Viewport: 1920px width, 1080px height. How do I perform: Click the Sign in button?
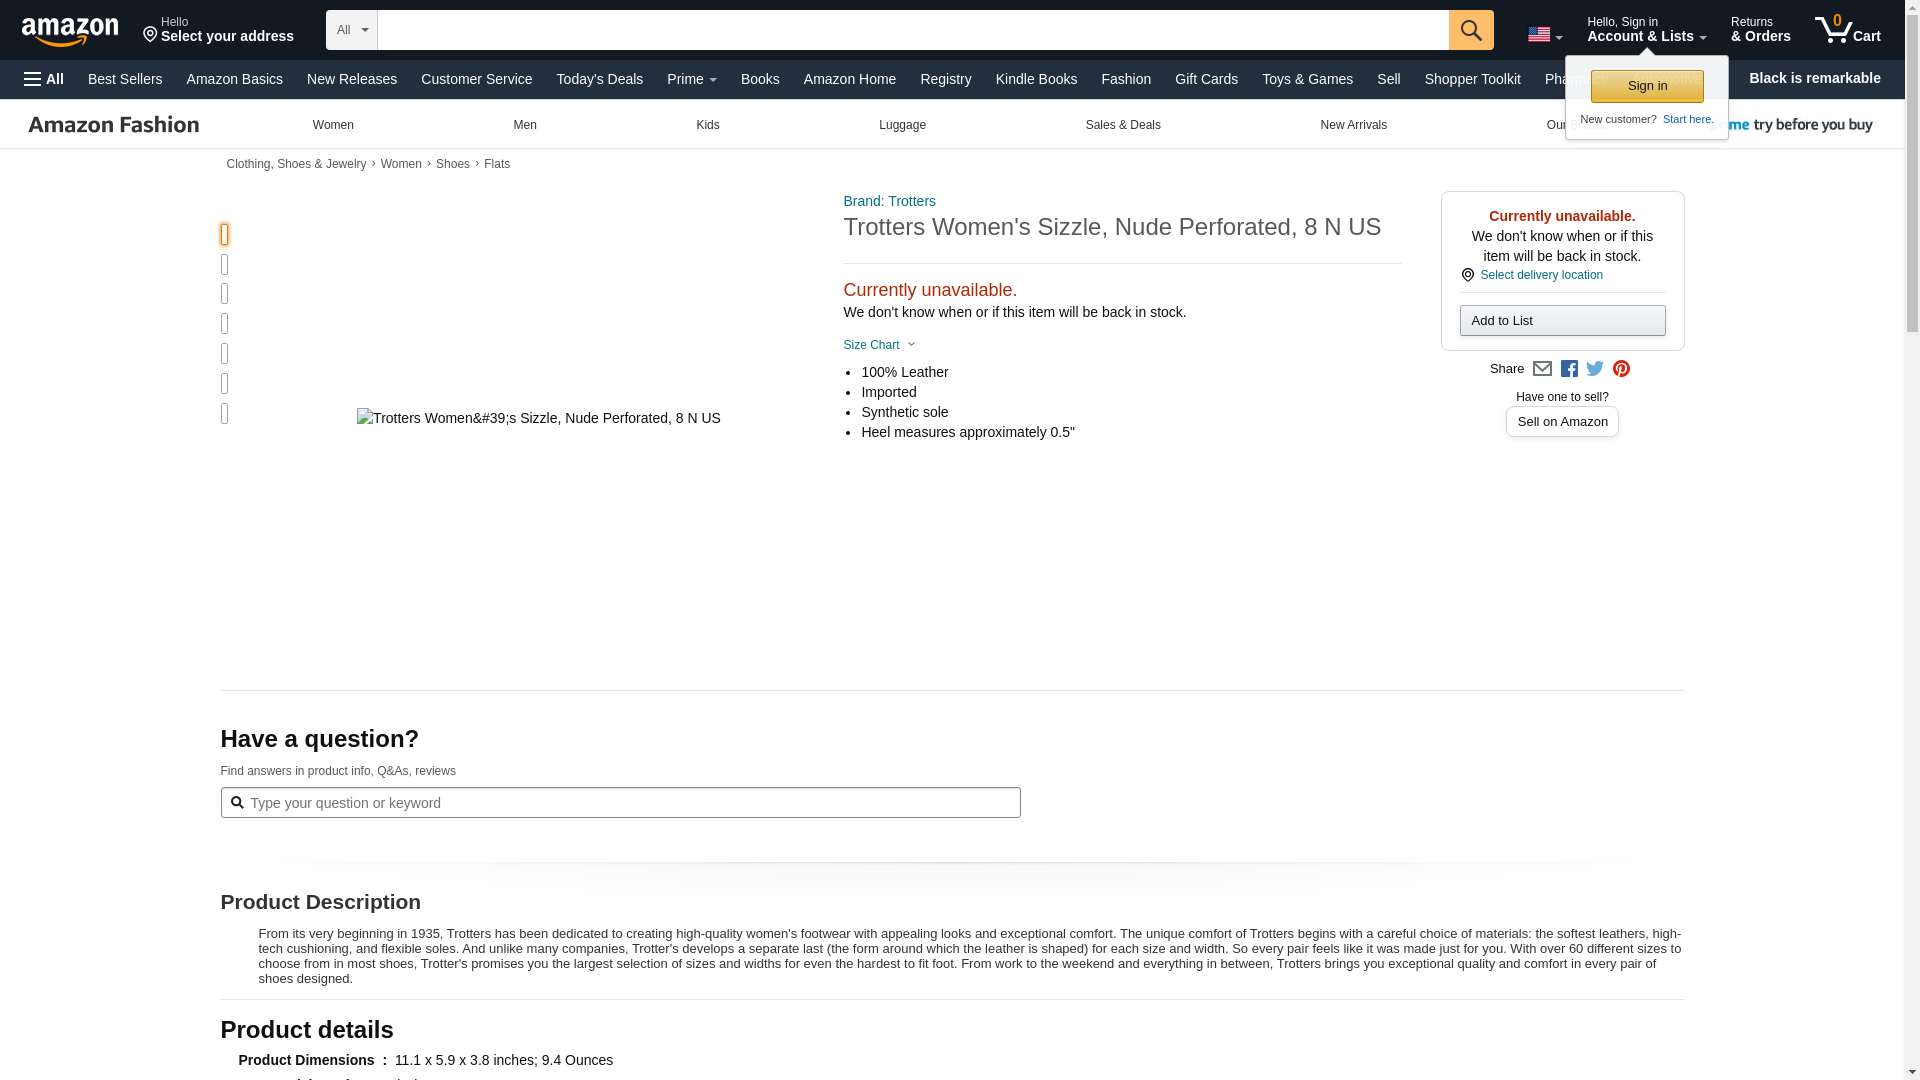click(x=1646, y=86)
